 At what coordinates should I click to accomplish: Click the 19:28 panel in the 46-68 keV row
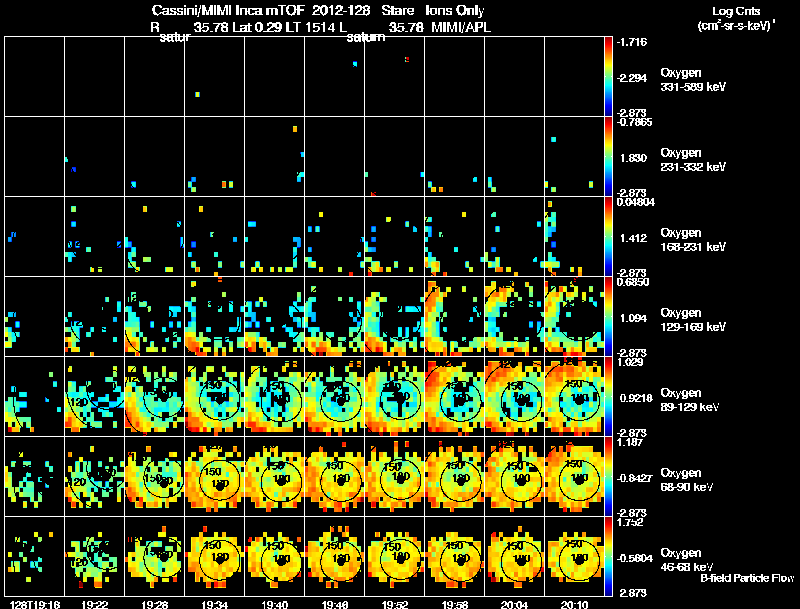(x=154, y=556)
